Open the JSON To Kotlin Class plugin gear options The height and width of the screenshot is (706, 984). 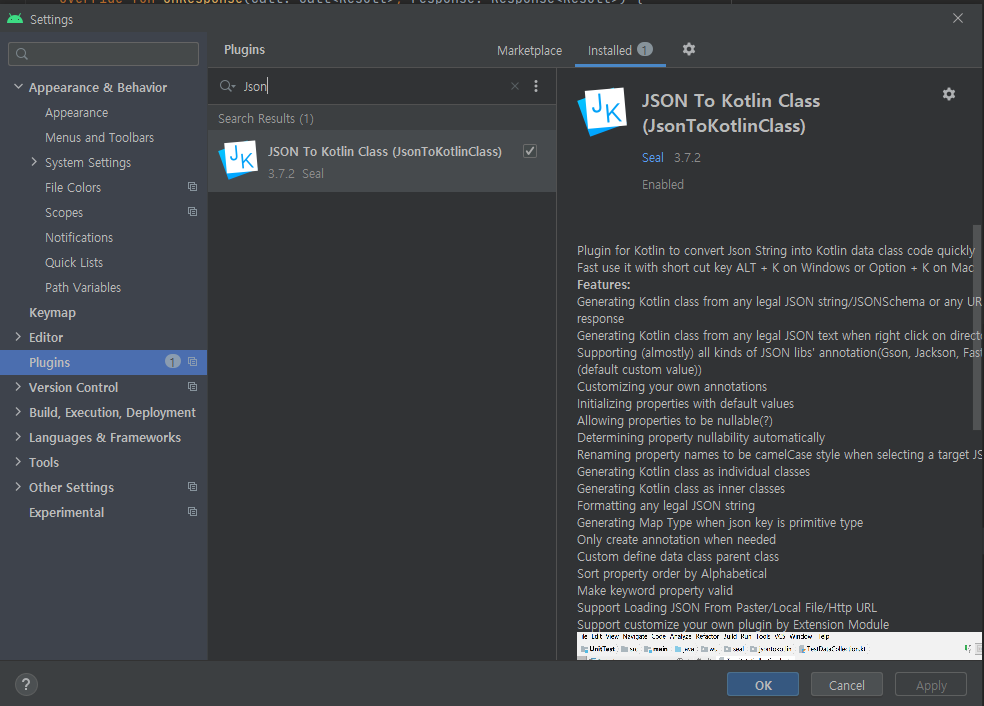tap(948, 94)
